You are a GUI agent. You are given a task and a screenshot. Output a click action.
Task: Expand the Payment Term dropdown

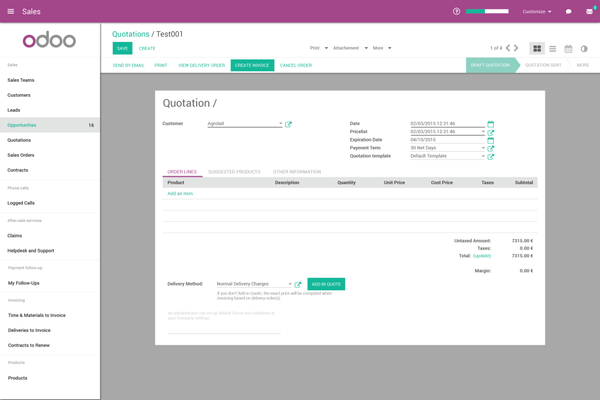(482, 148)
